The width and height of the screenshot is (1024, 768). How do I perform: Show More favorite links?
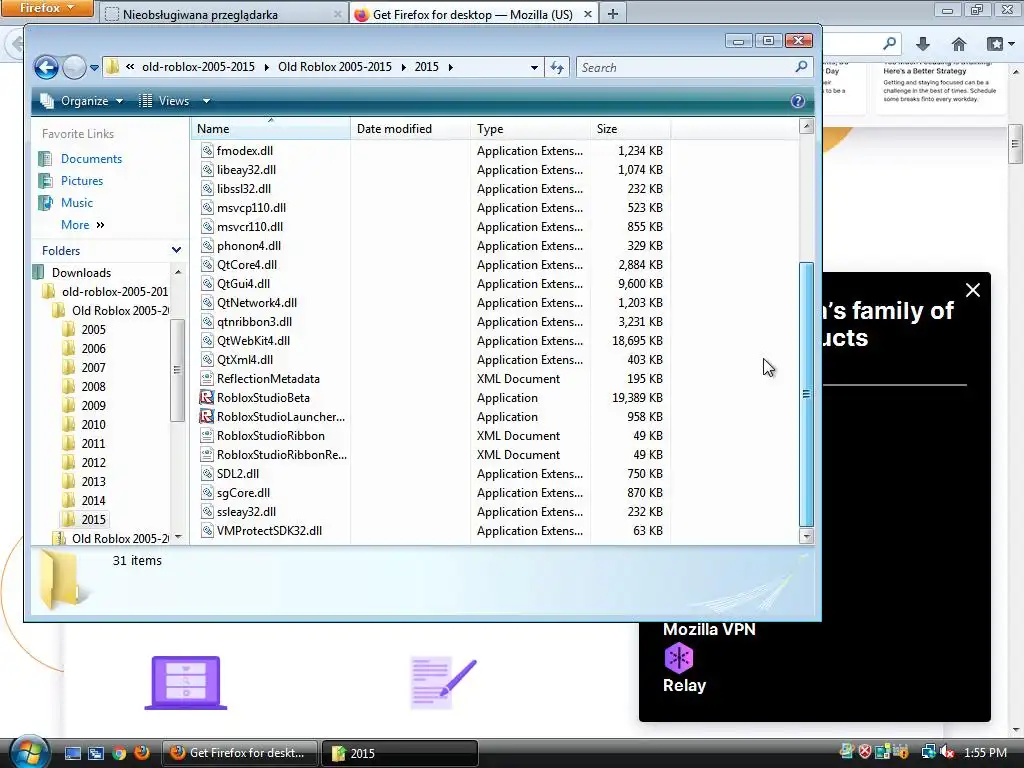82,225
